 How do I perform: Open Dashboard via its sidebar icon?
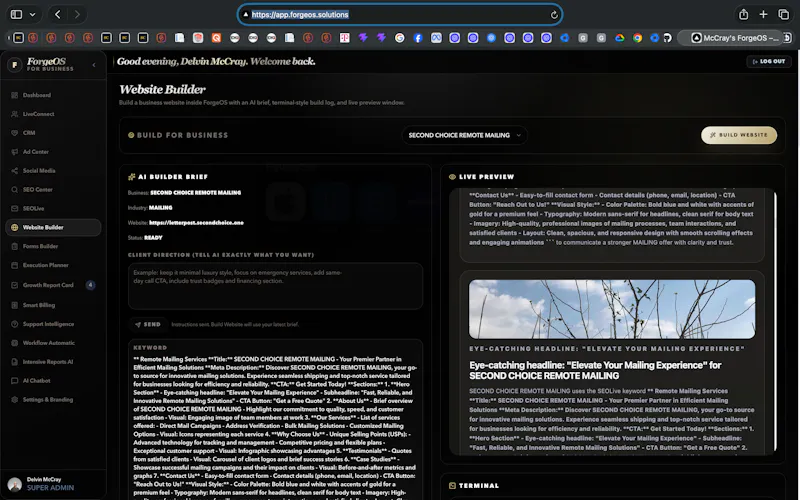pos(14,95)
